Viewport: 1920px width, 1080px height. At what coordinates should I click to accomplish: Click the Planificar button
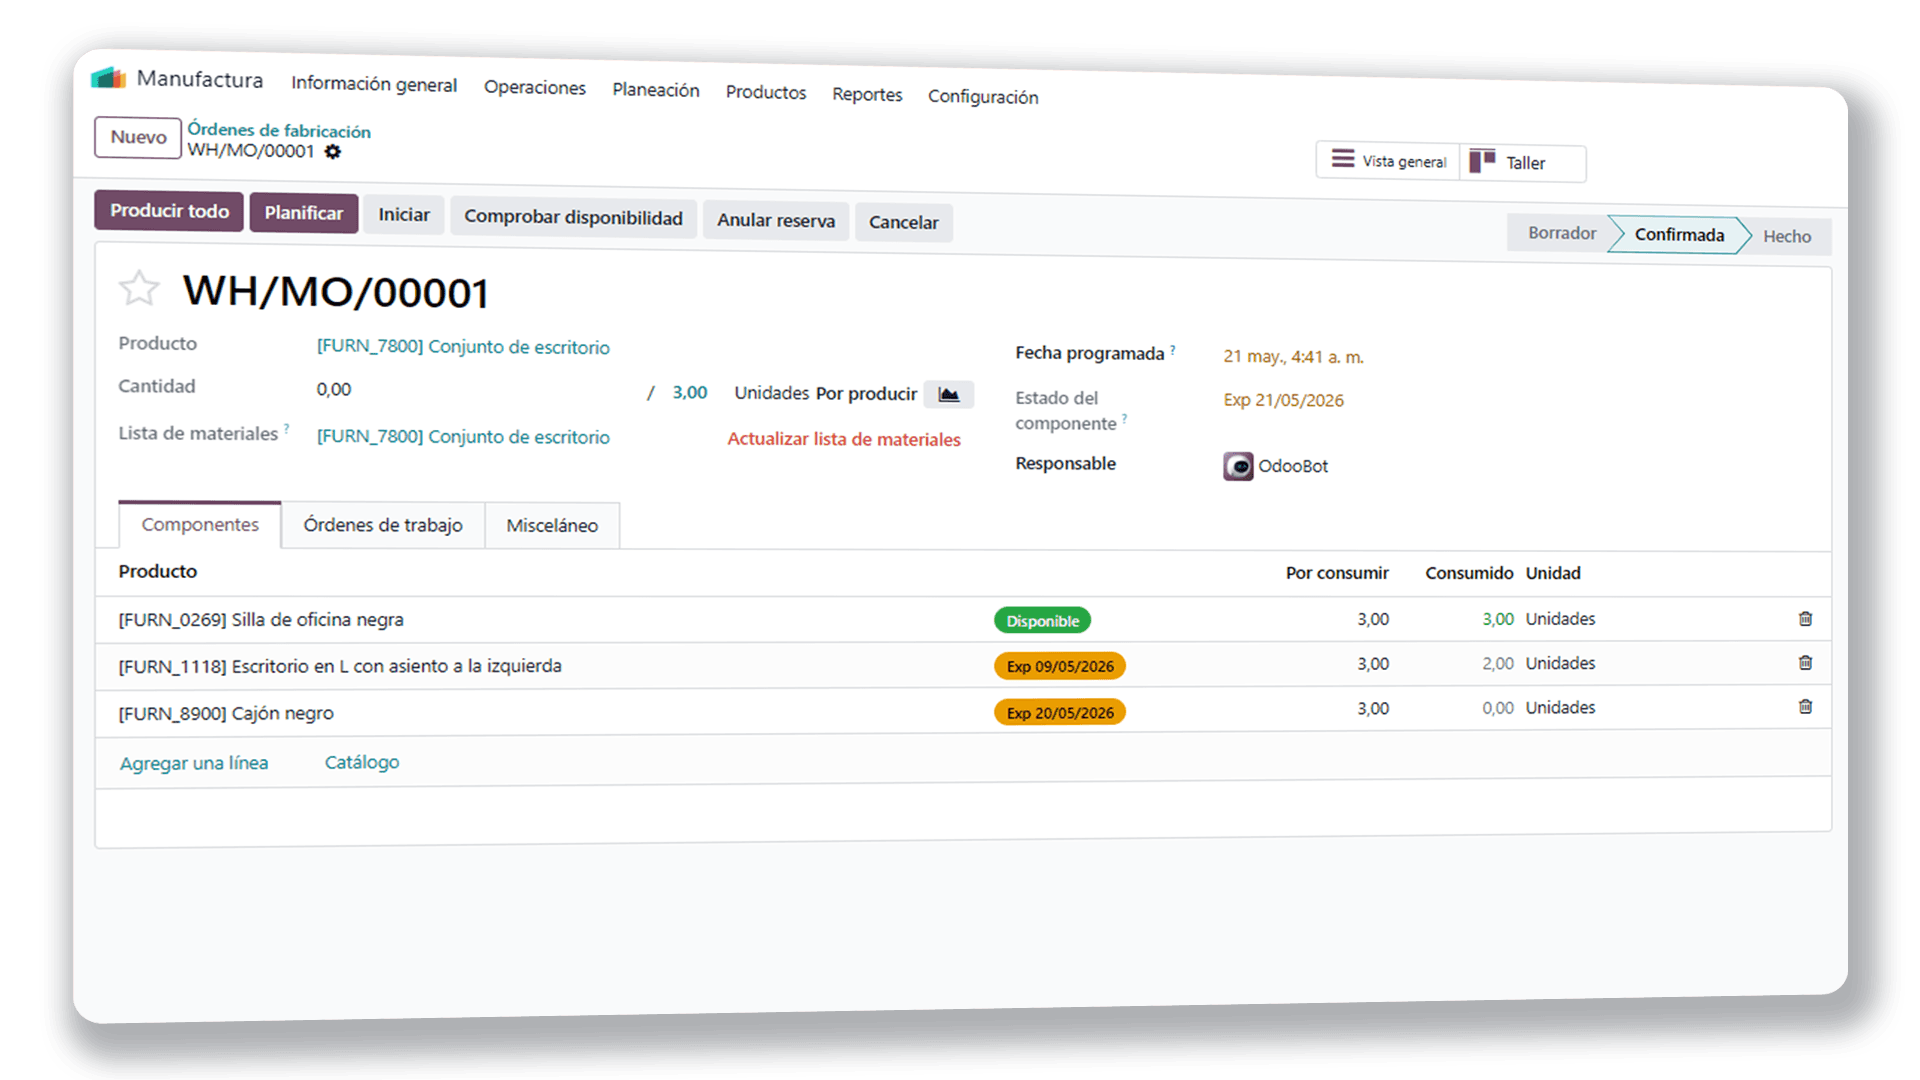coord(304,213)
